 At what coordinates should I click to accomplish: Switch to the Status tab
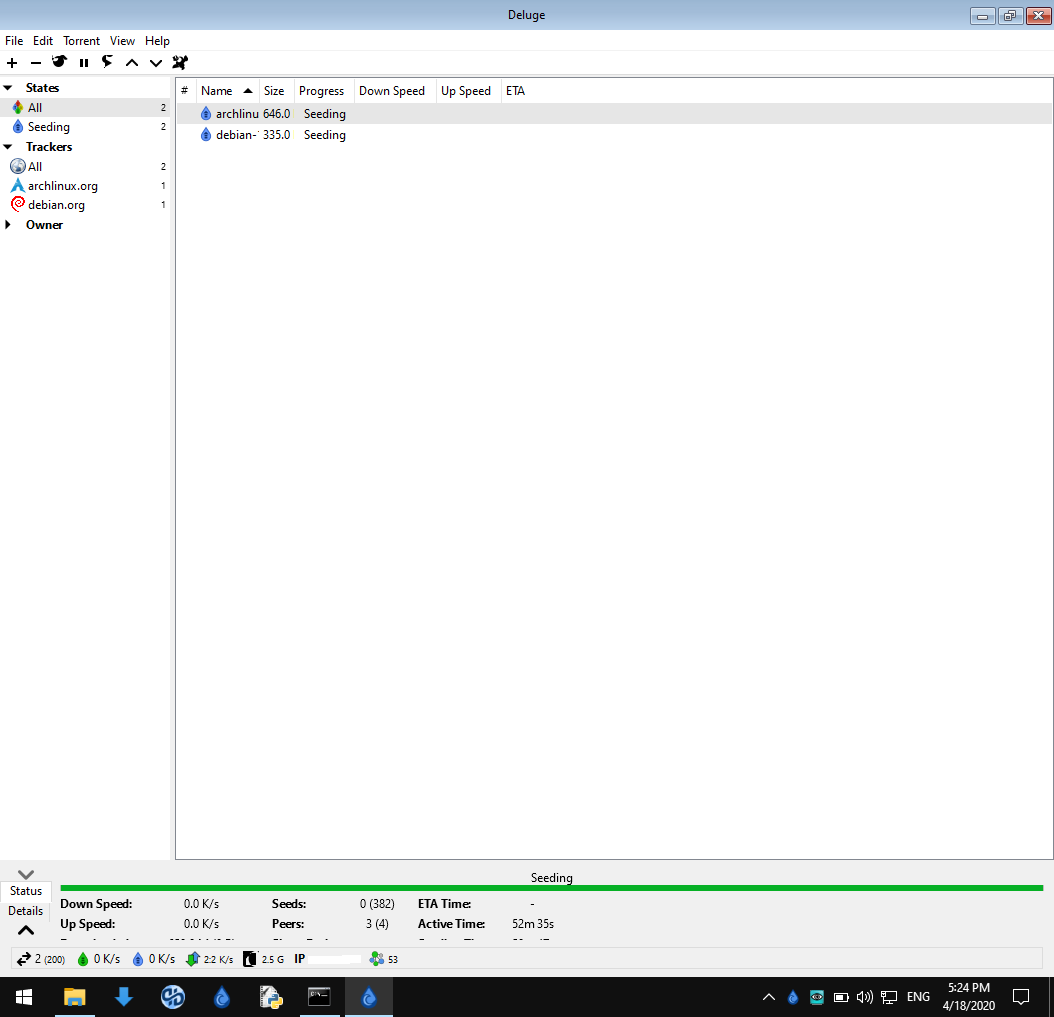26,891
